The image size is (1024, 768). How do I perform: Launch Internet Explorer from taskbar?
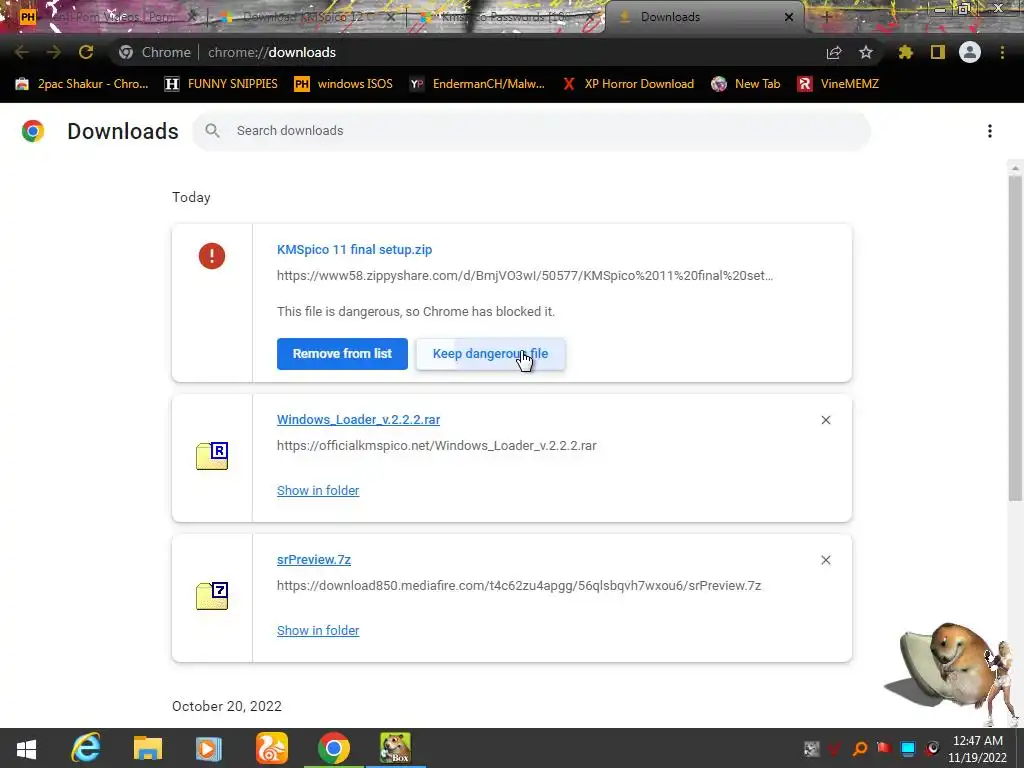point(86,748)
